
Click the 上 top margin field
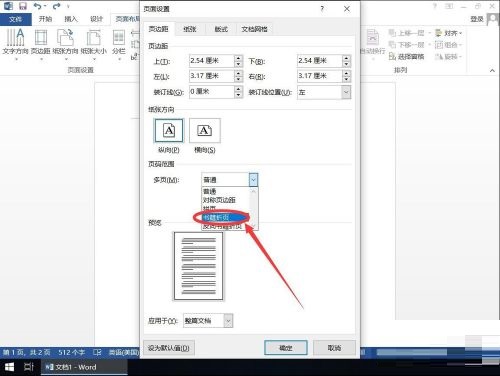tap(212, 61)
